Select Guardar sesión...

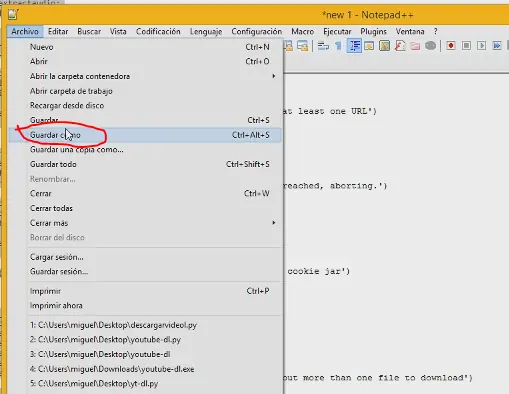[x=145, y=272]
